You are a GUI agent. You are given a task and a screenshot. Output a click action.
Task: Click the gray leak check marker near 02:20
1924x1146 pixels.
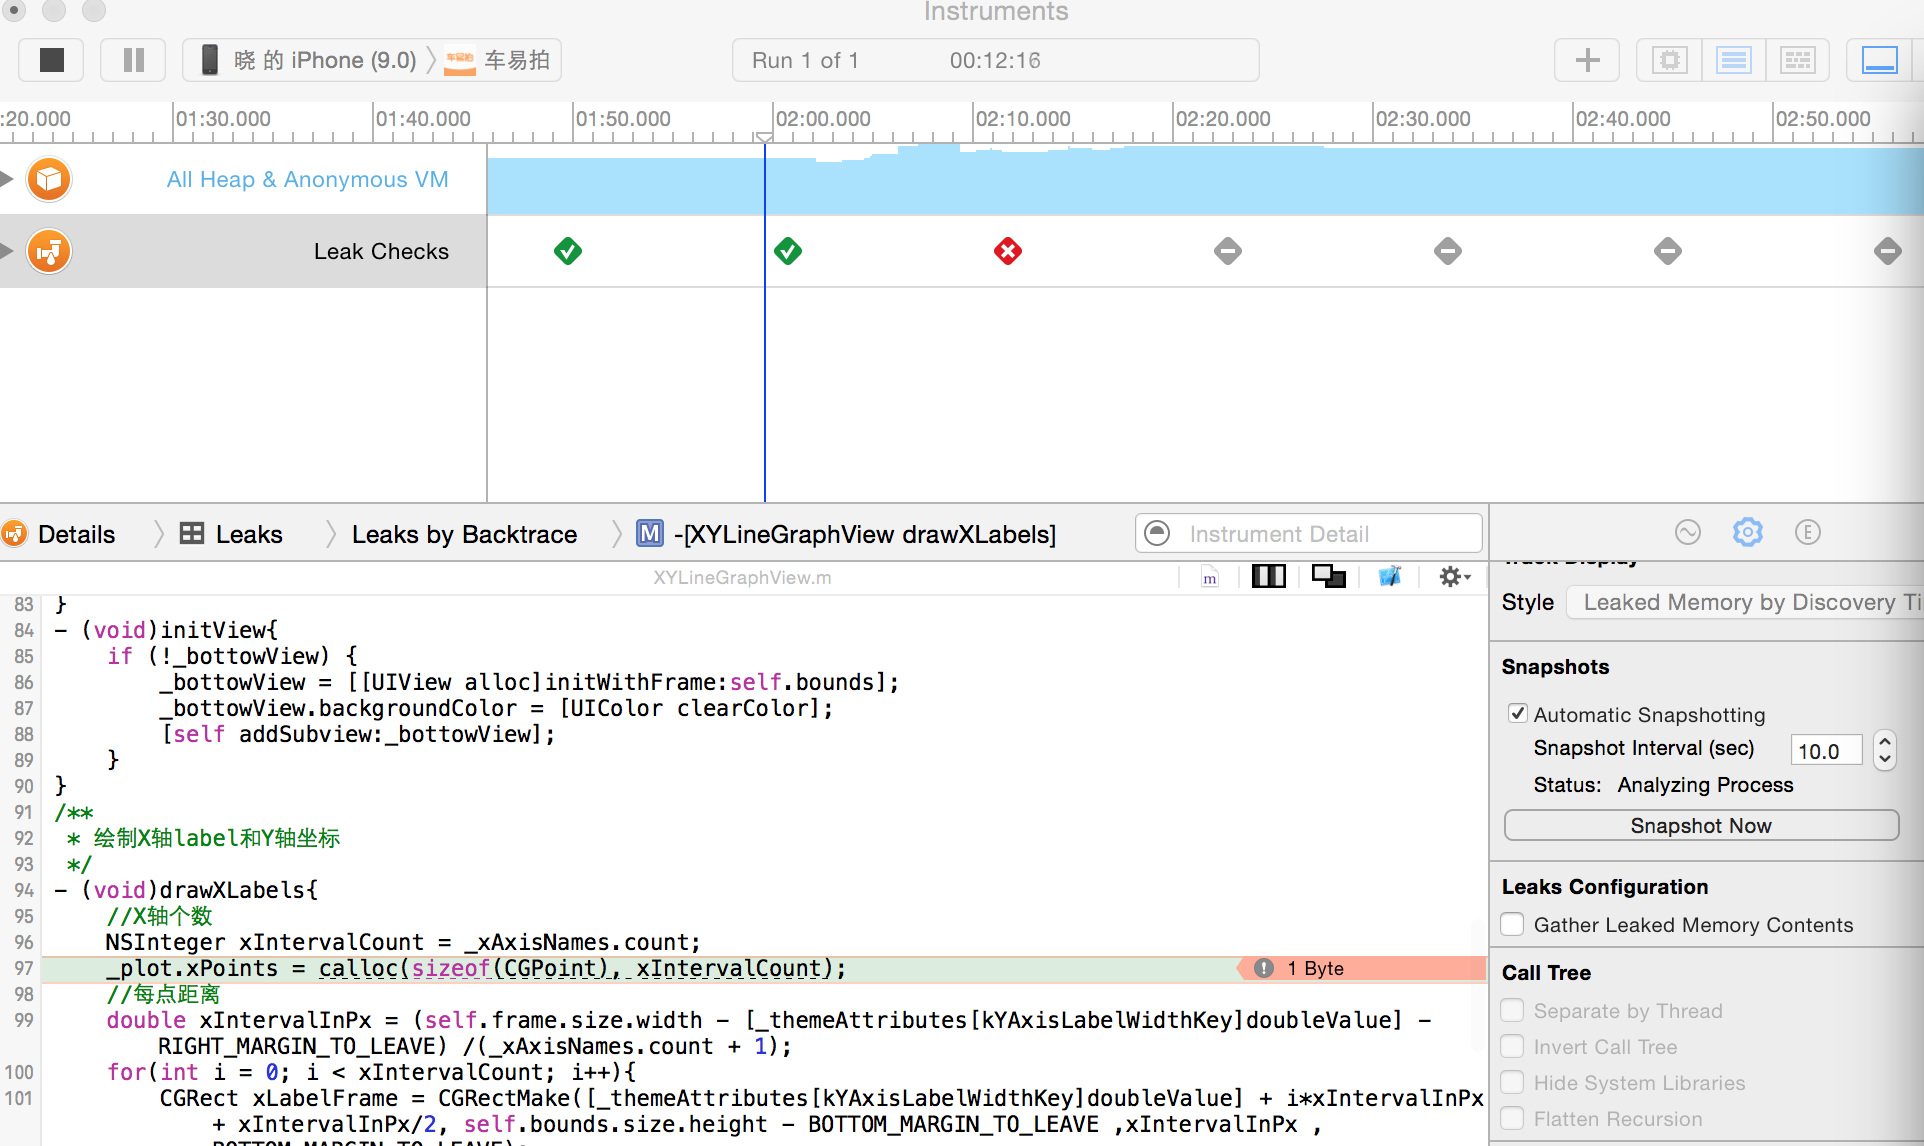[1228, 251]
